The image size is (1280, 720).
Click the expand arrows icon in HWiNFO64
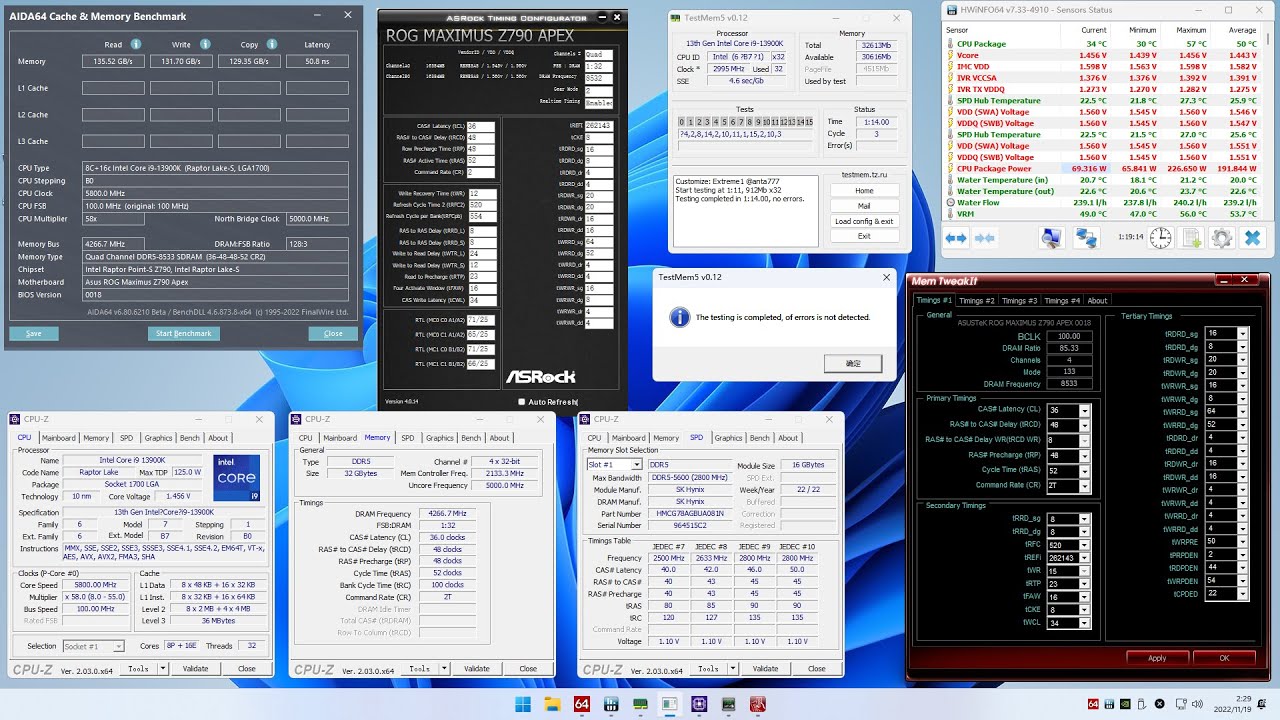click(956, 238)
